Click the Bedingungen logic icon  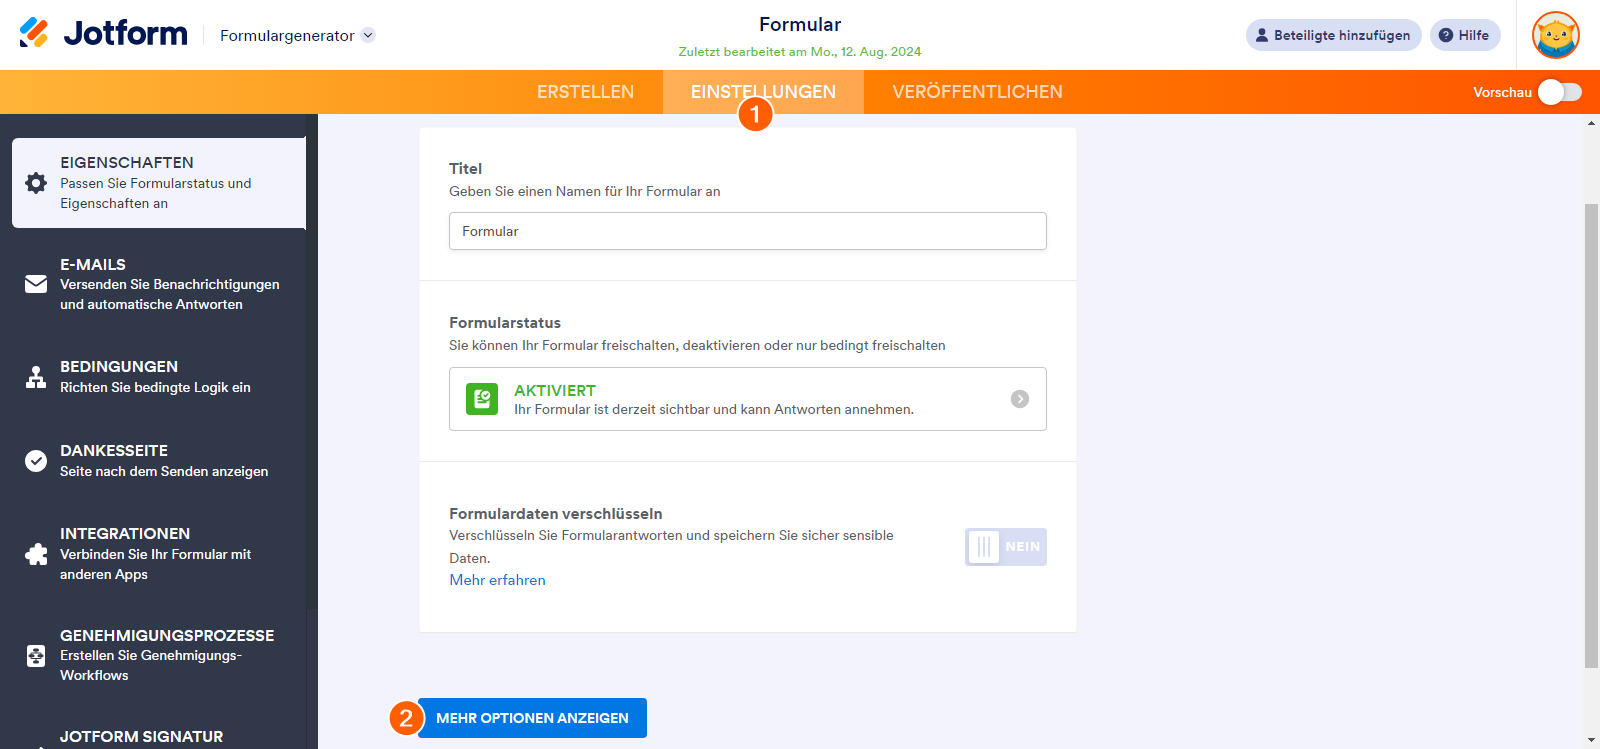coord(36,377)
